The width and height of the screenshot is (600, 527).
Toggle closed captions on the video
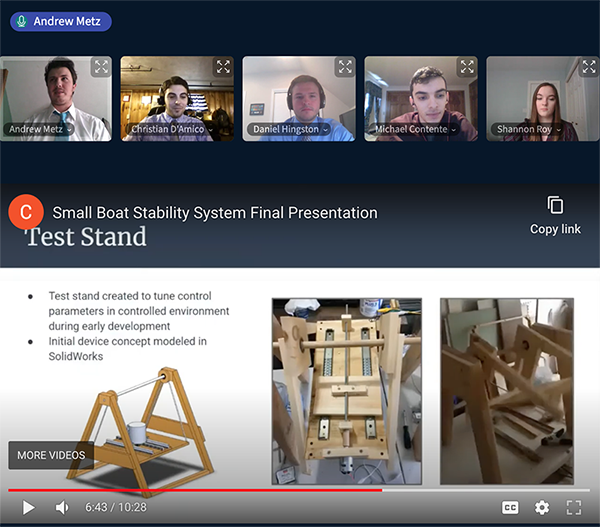click(510, 507)
